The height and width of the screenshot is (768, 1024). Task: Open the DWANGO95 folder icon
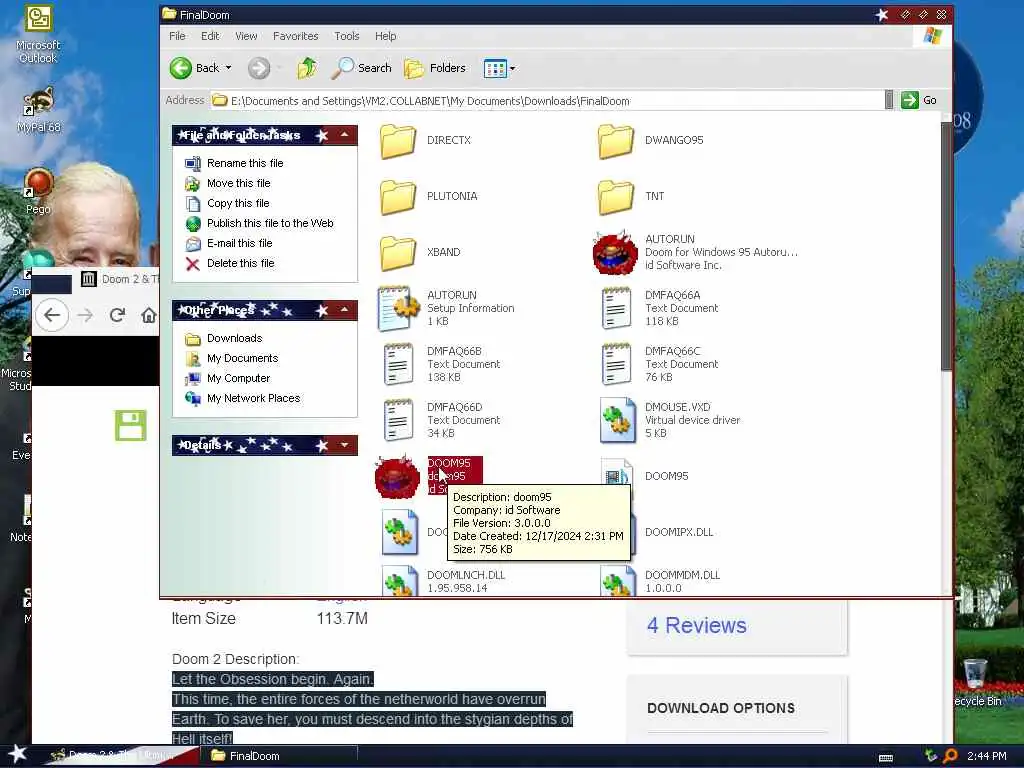[x=616, y=141]
